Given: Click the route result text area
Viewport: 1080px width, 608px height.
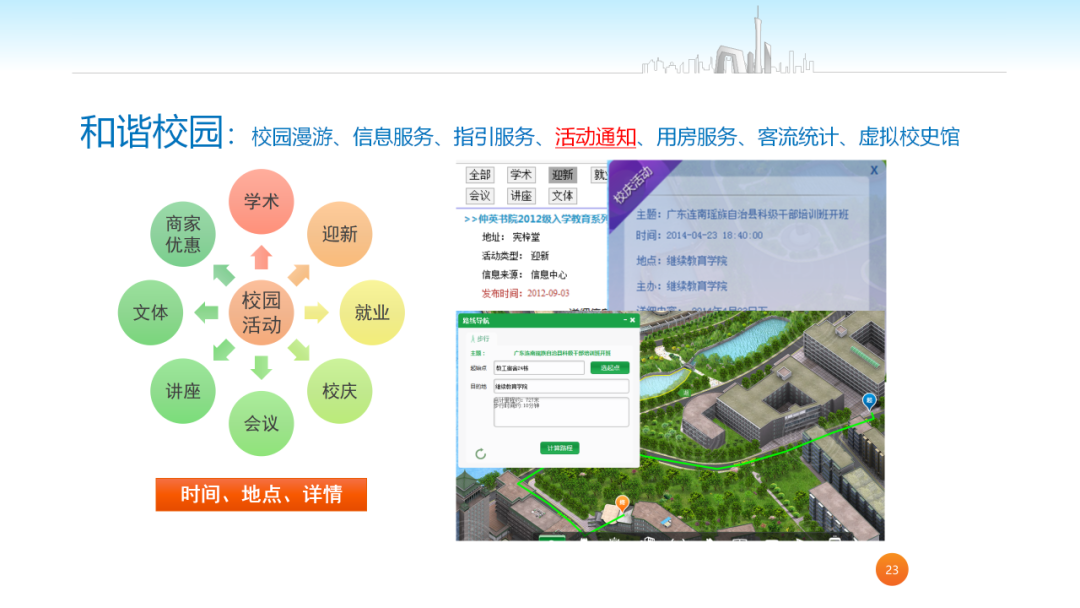Looking at the screenshot, I should click(x=561, y=412).
